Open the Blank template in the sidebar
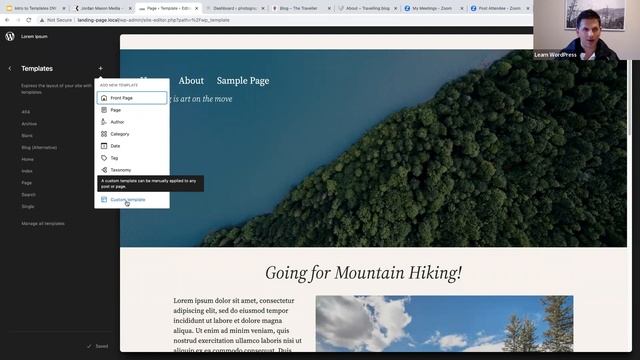The height and width of the screenshot is (360, 640). (27, 136)
